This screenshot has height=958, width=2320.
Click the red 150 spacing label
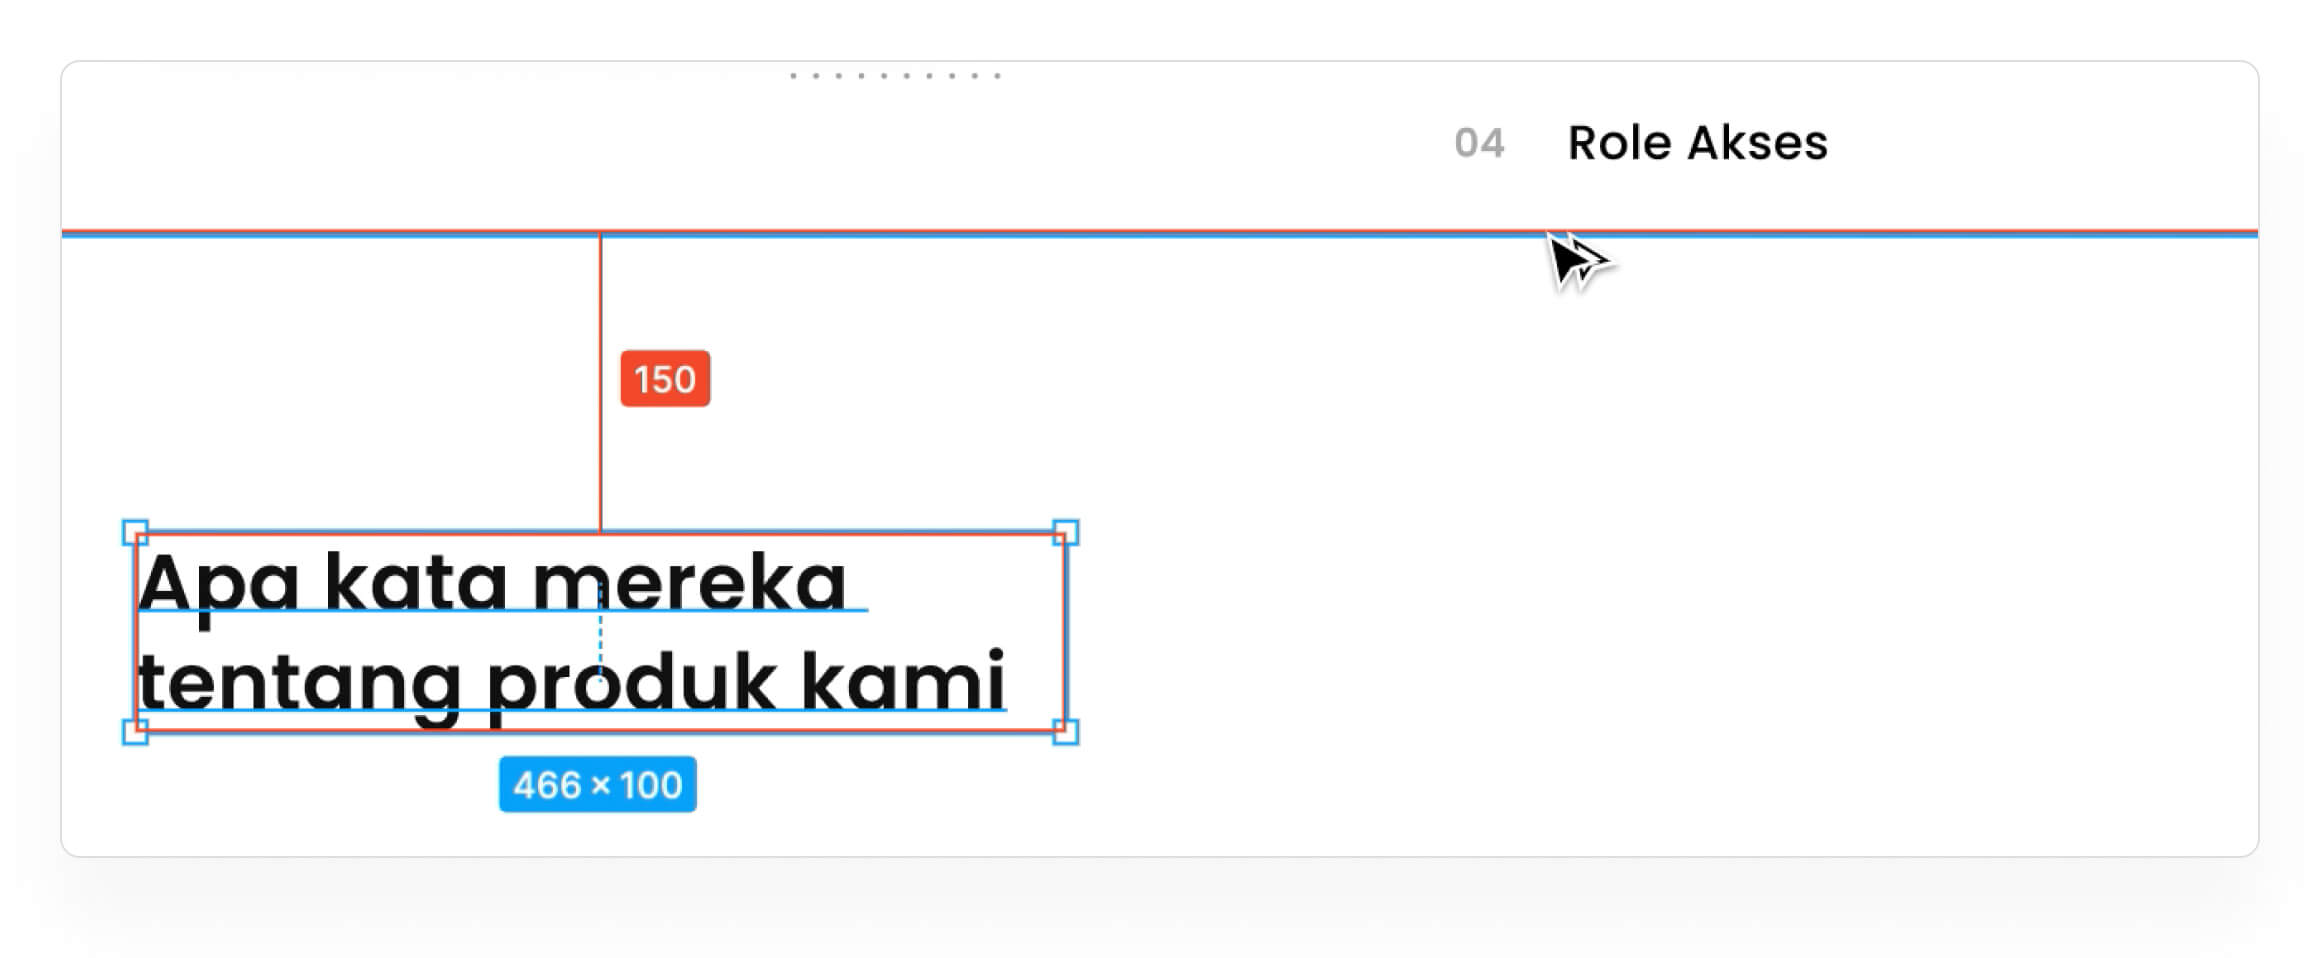(x=665, y=379)
